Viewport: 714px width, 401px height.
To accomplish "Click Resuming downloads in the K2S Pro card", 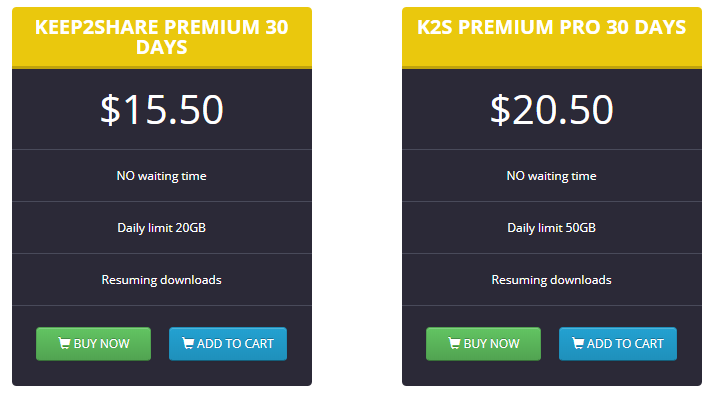I will pyautogui.click(x=551, y=279).
